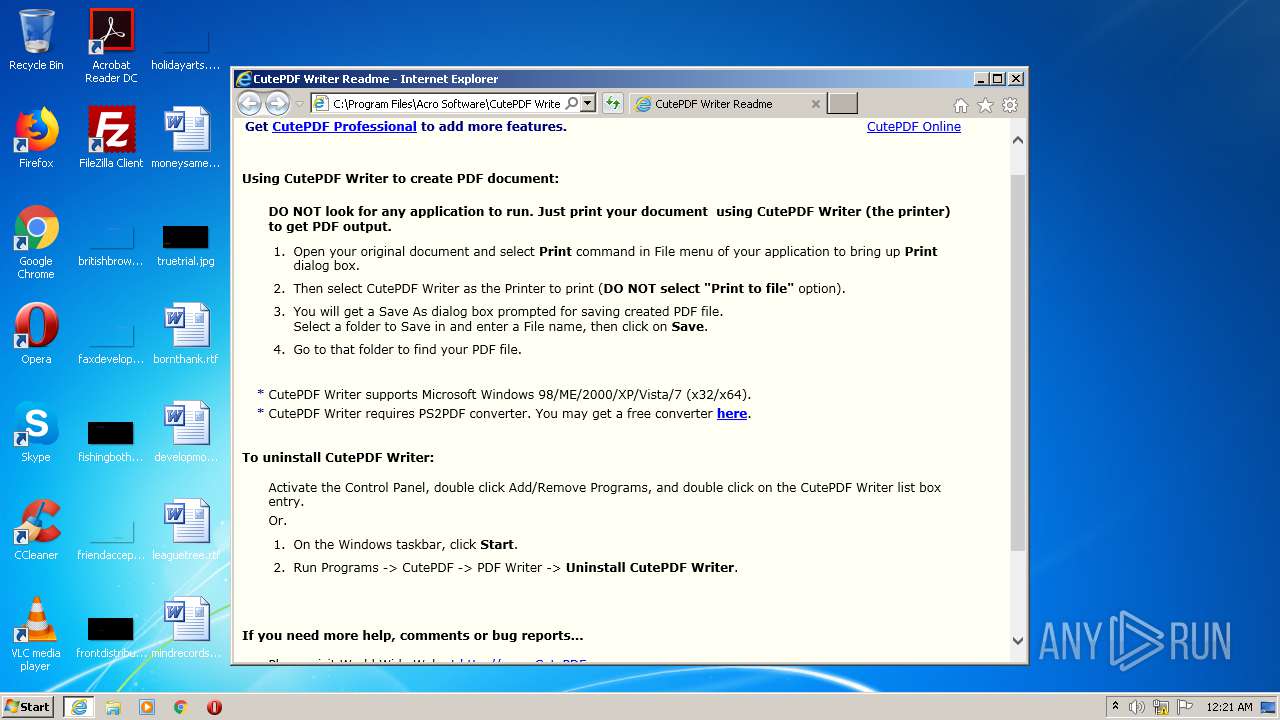Open a new blank tab
The width and height of the screenshot is (1280, 720).
point(843,104)
